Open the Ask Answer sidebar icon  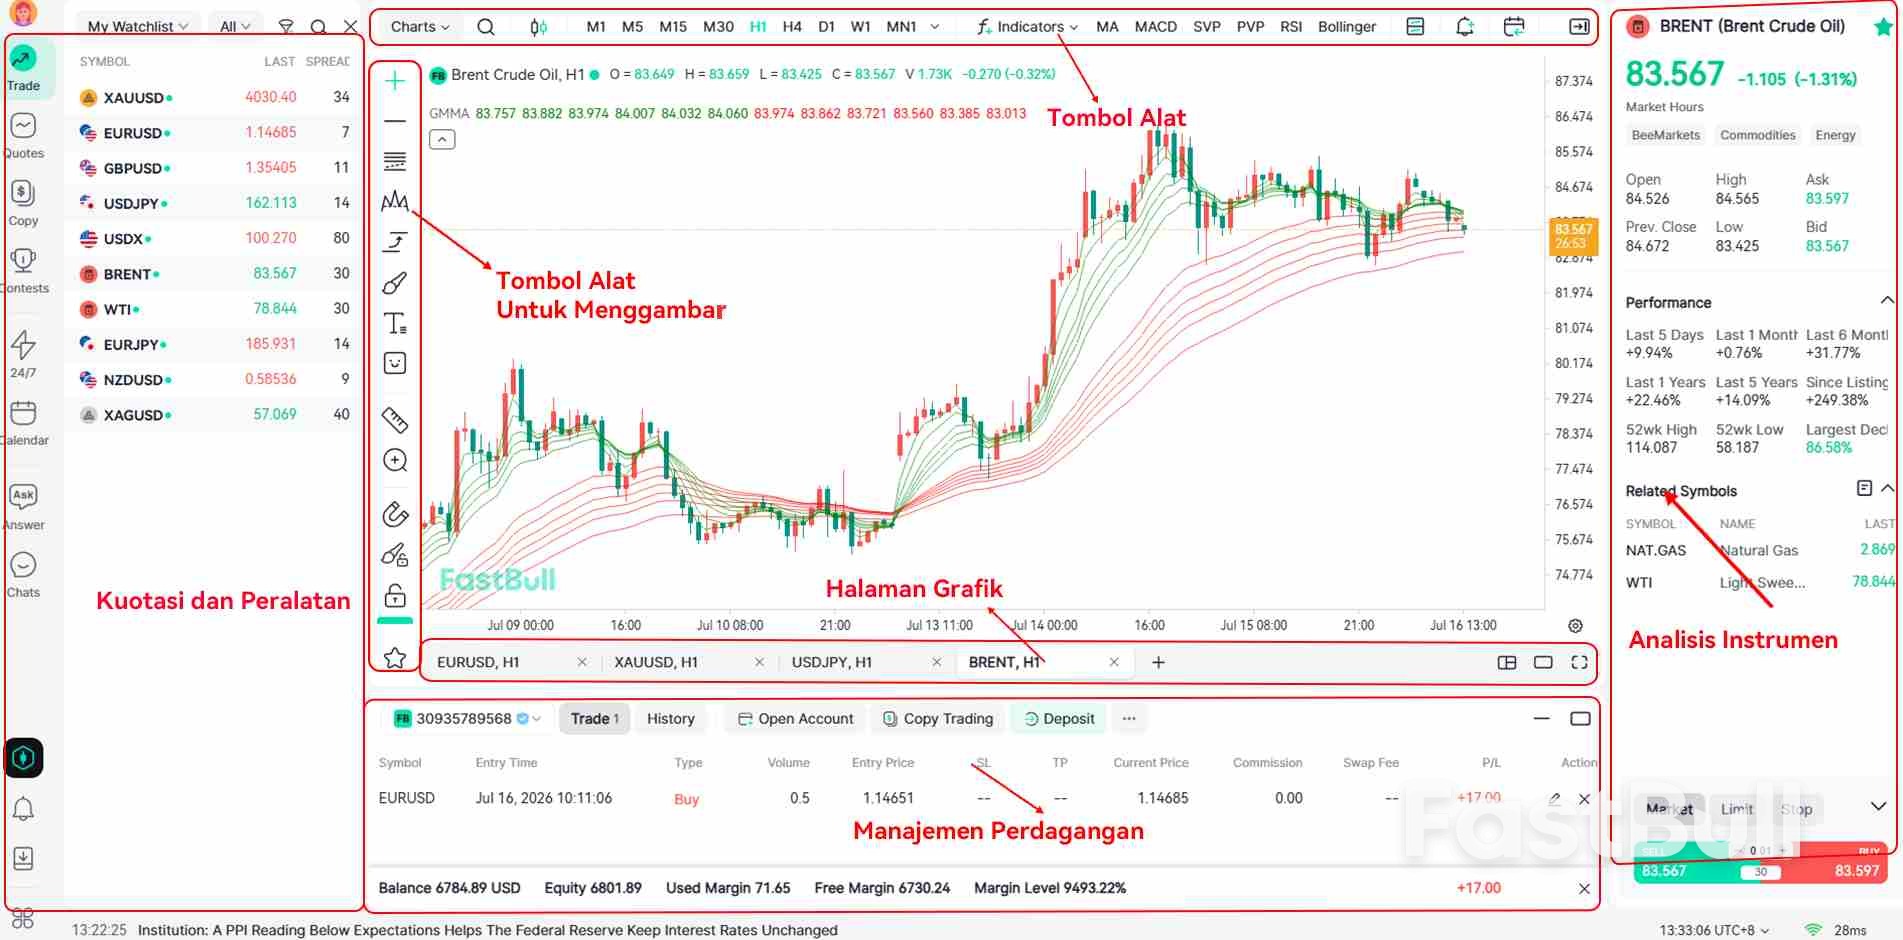point(23,507)
